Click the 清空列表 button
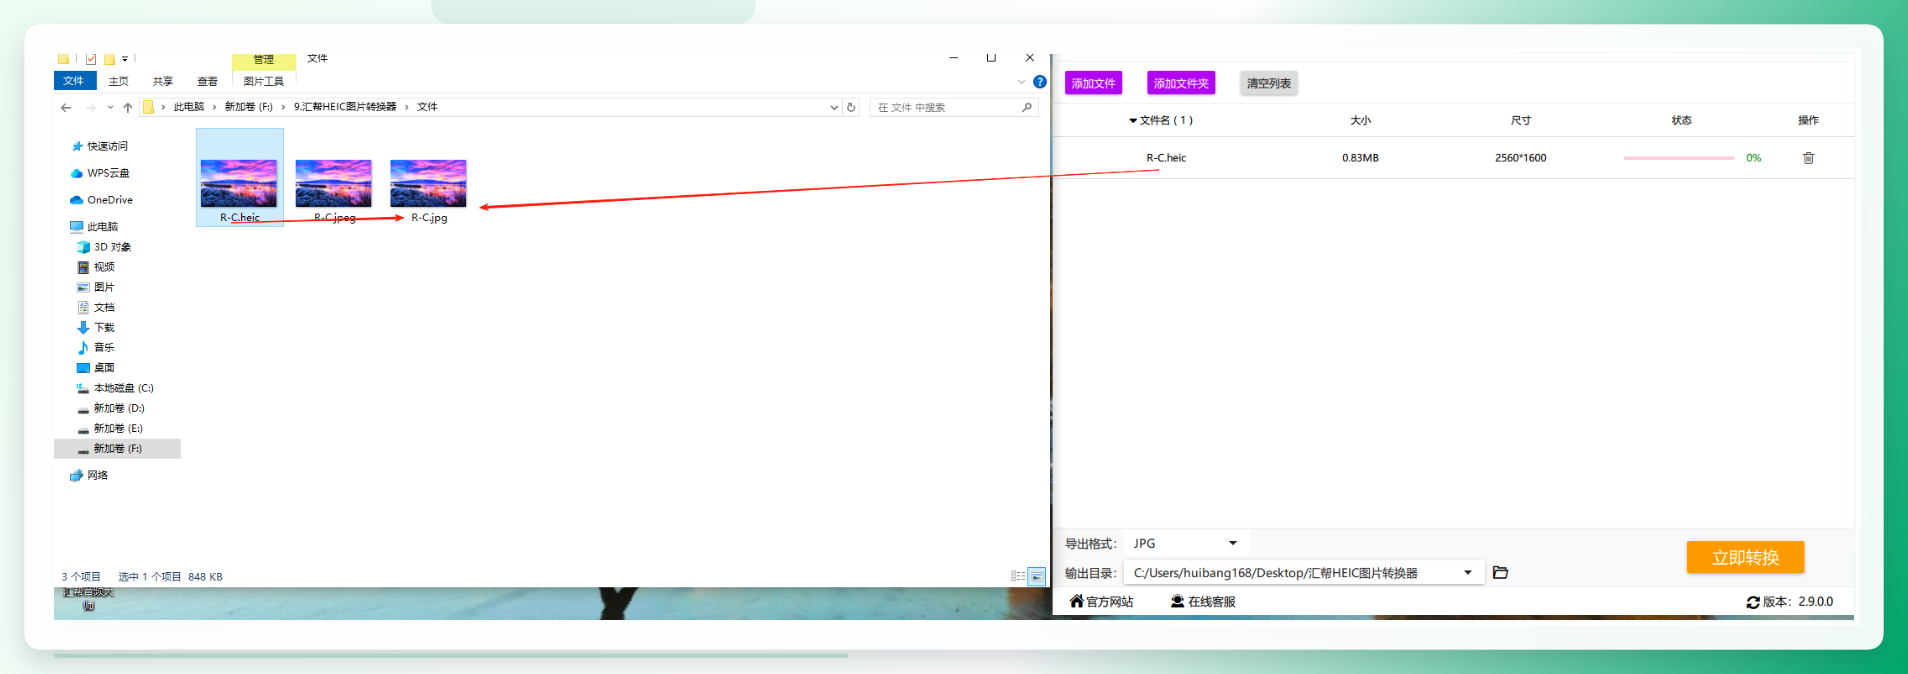The image size is (1908, 674). pyautogui.click(x=1268, y=83)
